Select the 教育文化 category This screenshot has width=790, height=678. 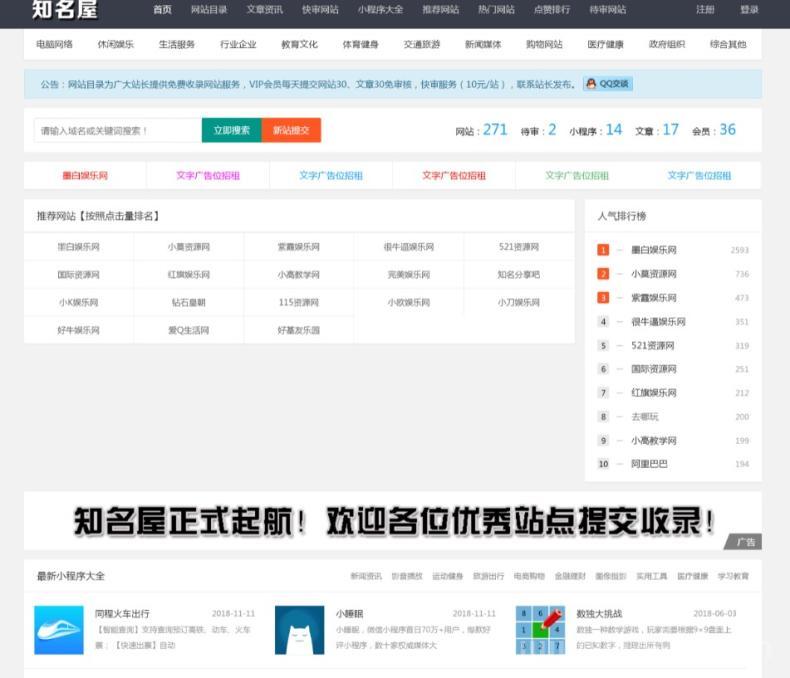(x=299, y=44)
